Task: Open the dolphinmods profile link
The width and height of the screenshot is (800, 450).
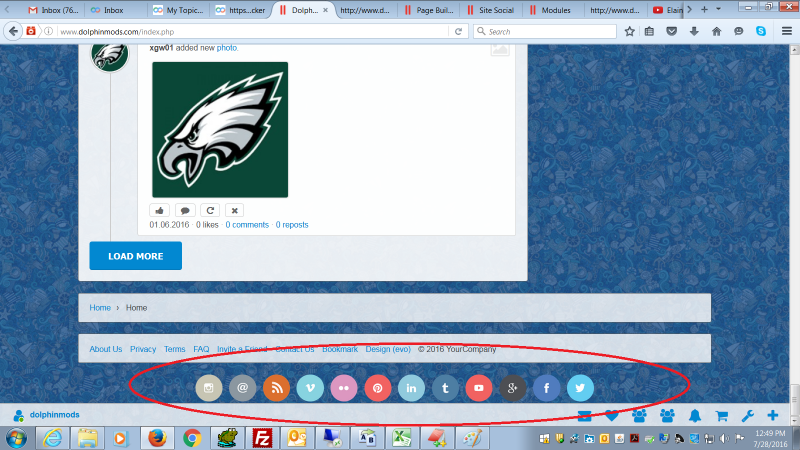Action: pyautogui.click(x=54, y=415)
